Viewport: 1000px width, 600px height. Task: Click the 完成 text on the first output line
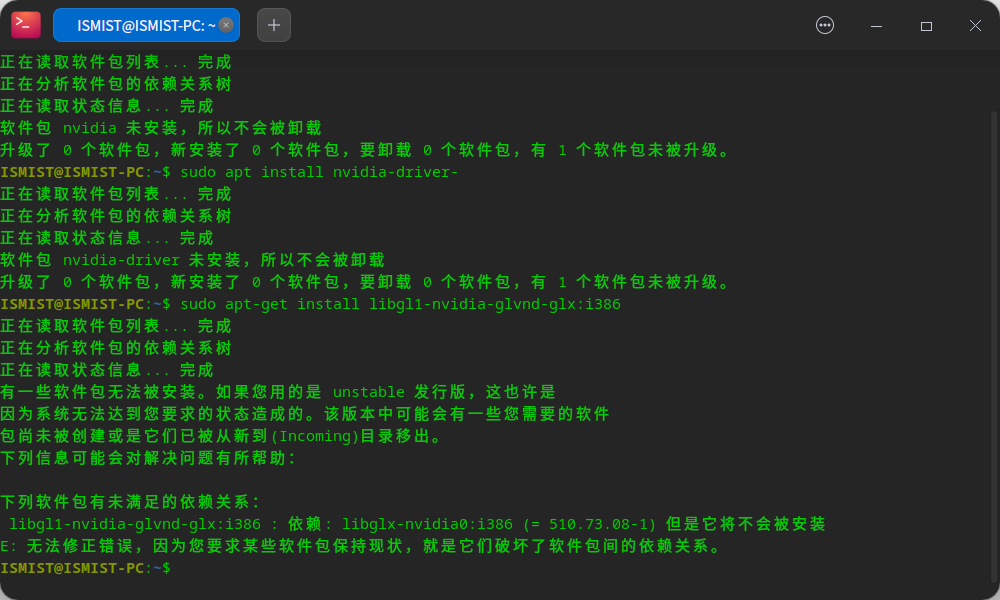(215, 61)
